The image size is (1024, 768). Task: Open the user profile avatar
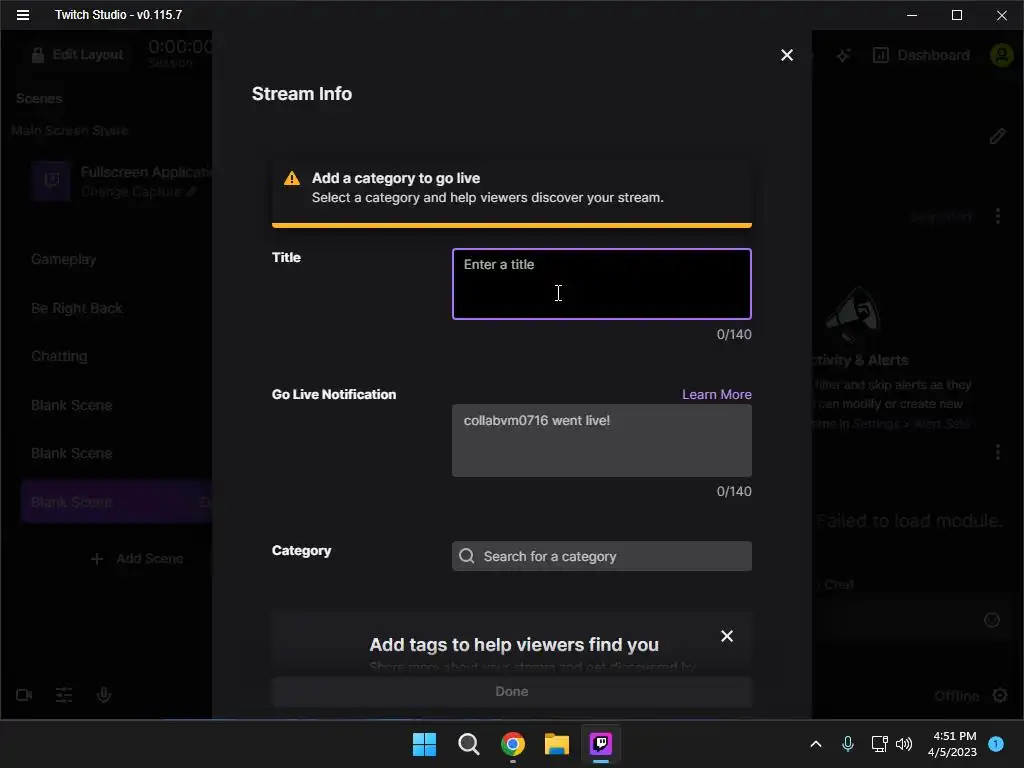(1002, 55)
